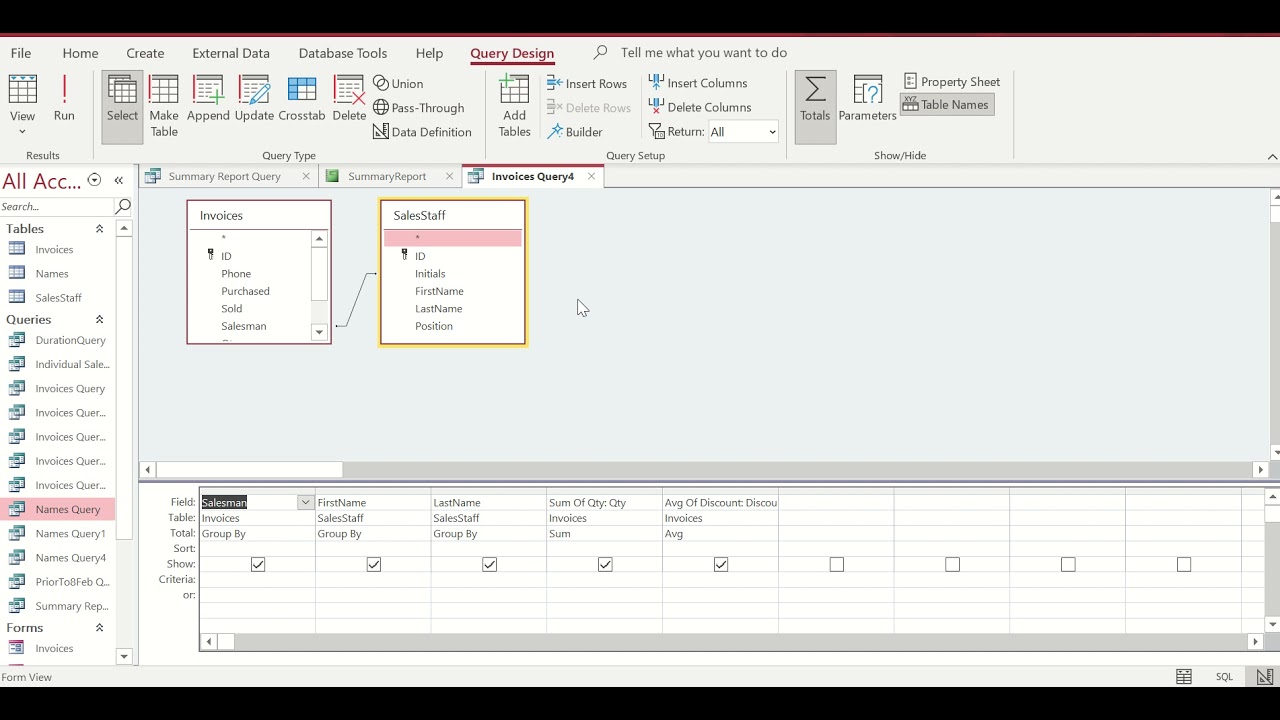Screen dimensions: 1280x720
Task: Close the Invoices Query4 tab
Action: pyautogui.click(x=592, y=176)
